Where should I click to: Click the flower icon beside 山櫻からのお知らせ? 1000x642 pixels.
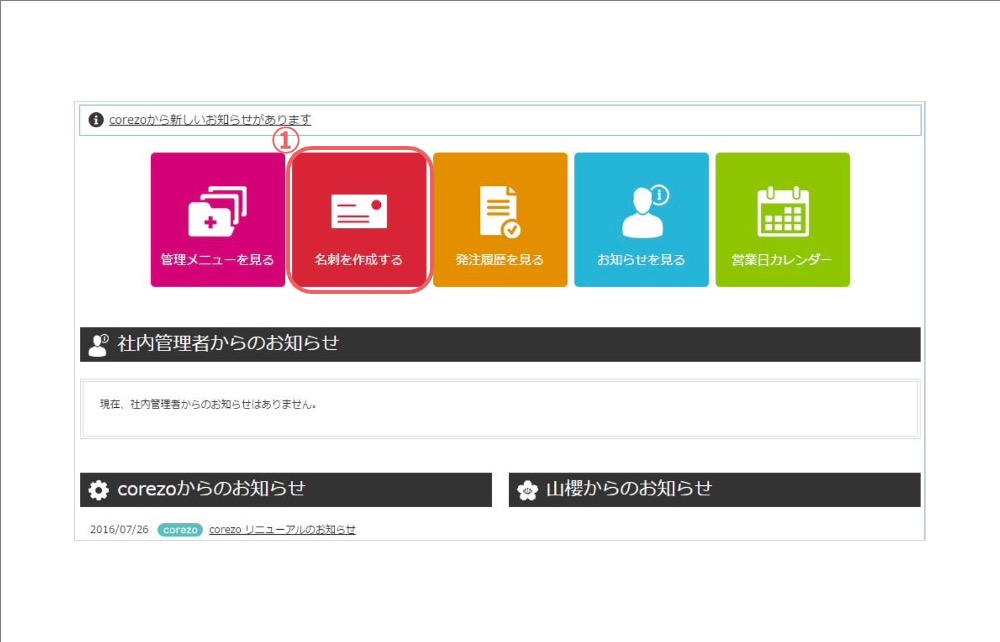click(x=527, y=490)
